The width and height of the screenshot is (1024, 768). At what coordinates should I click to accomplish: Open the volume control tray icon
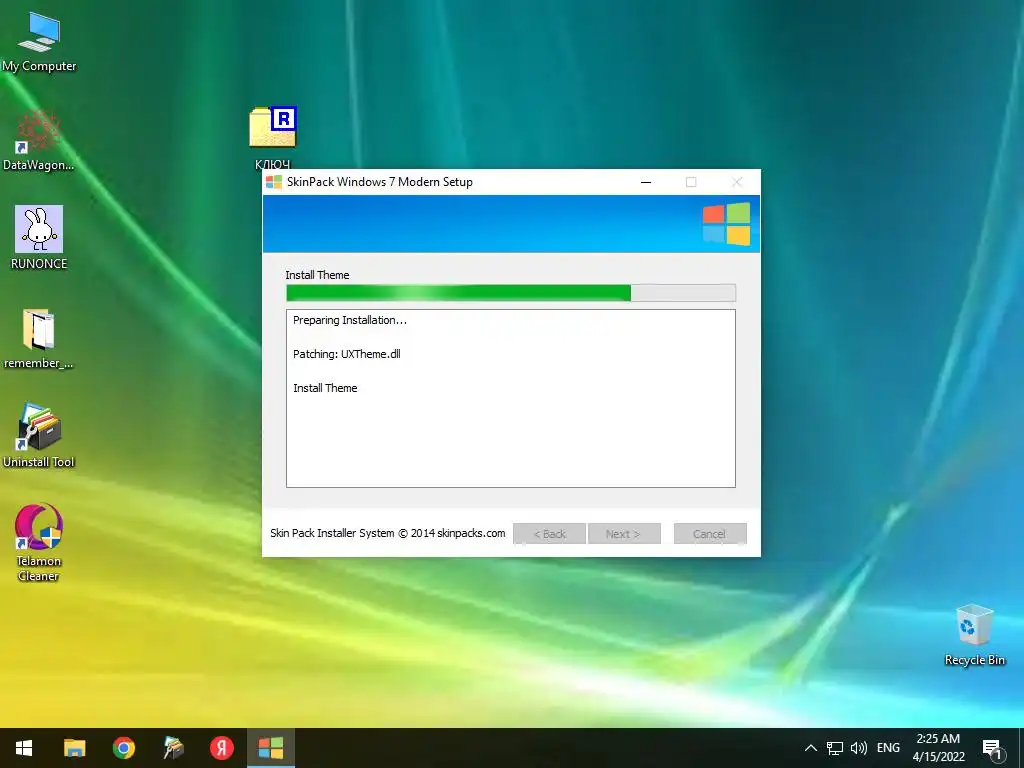pyautogui.click(x=859, y=748)
